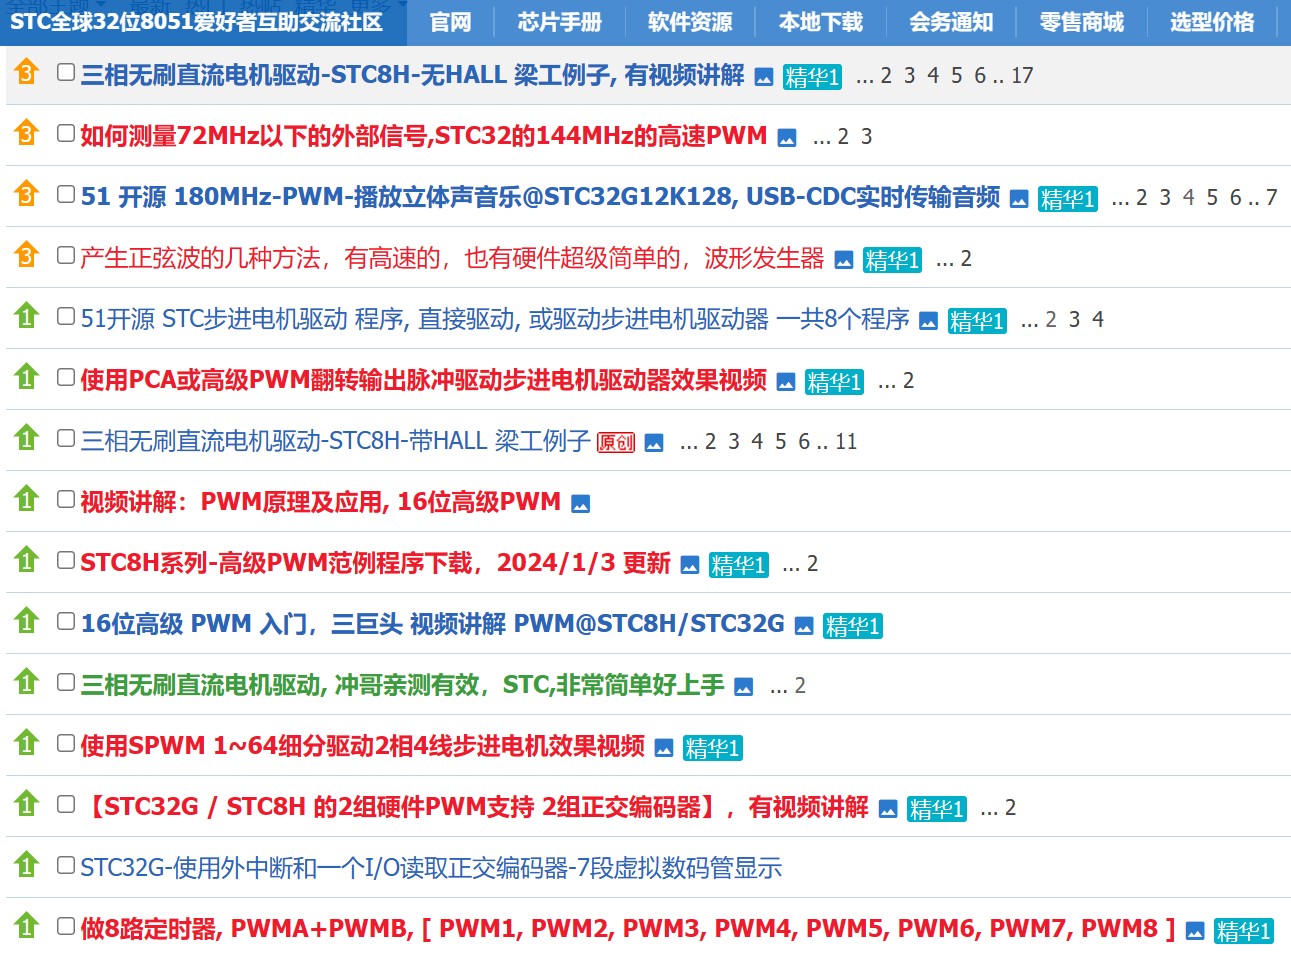Screen dimensions: 1291x953
Task: Go to page 2 of 冲哥亲测有效 thread
Action: 800,686
